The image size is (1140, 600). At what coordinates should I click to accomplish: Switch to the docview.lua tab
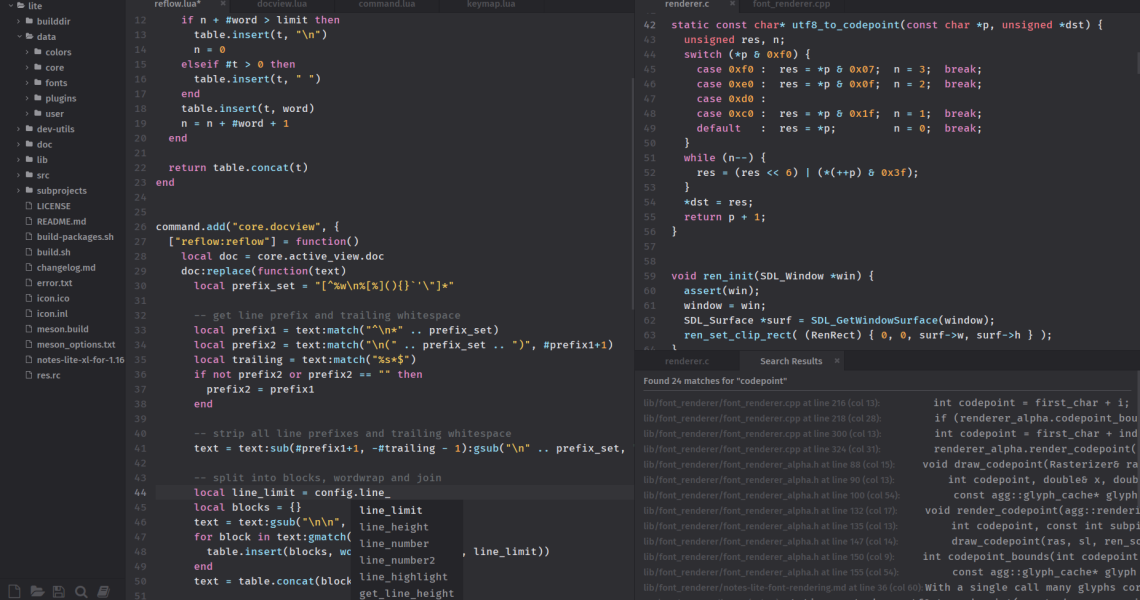pyautogui.click(x=281, y=5)
